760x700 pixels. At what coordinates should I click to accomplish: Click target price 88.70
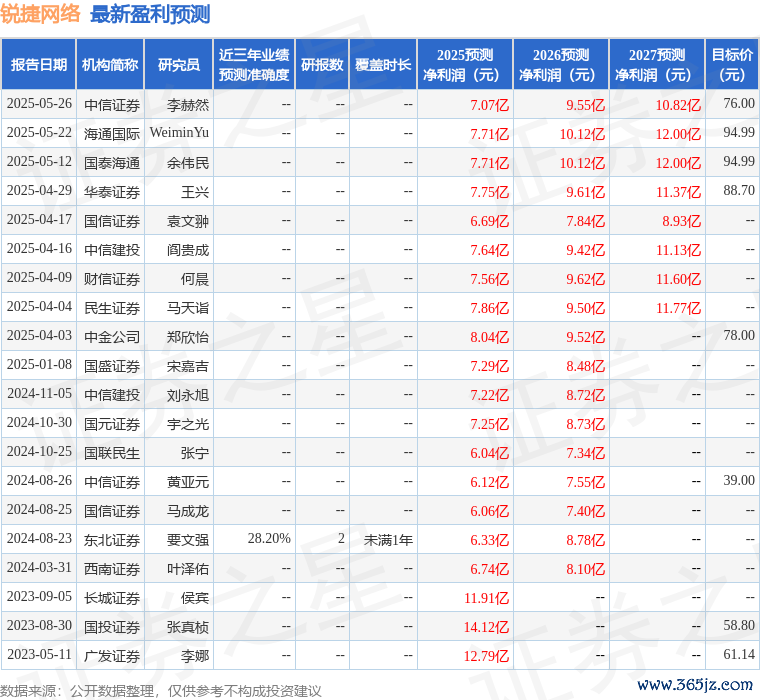[739, 191]
